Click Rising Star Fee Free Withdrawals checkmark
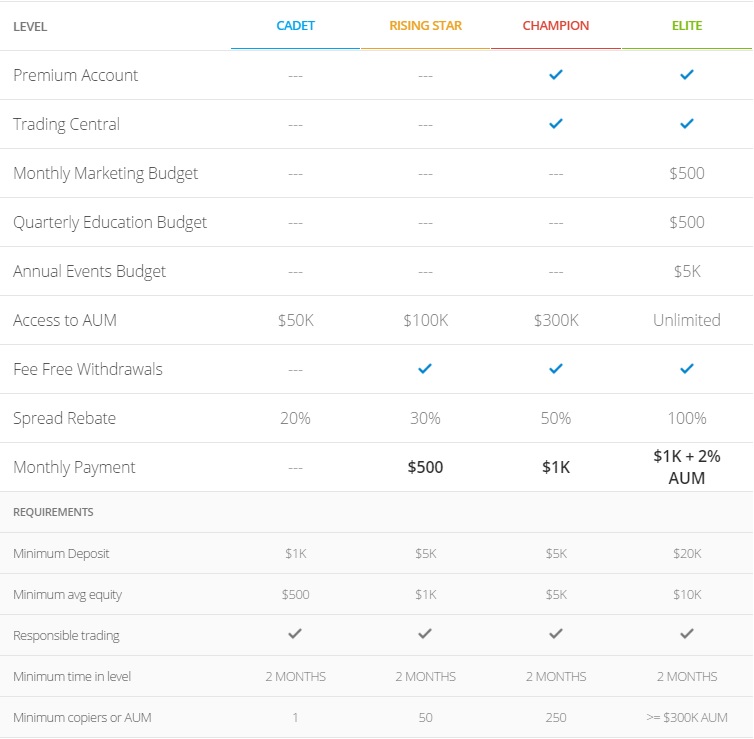The image size is (754, 739). click(x=425, y=369)
